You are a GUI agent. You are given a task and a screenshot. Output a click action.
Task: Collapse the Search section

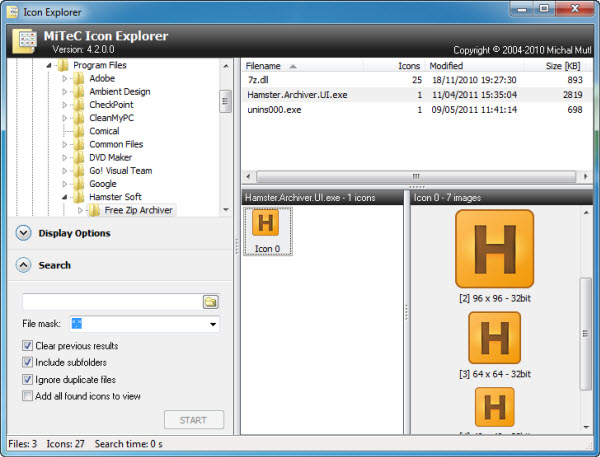pyautogui.click(x=24, y=265)
